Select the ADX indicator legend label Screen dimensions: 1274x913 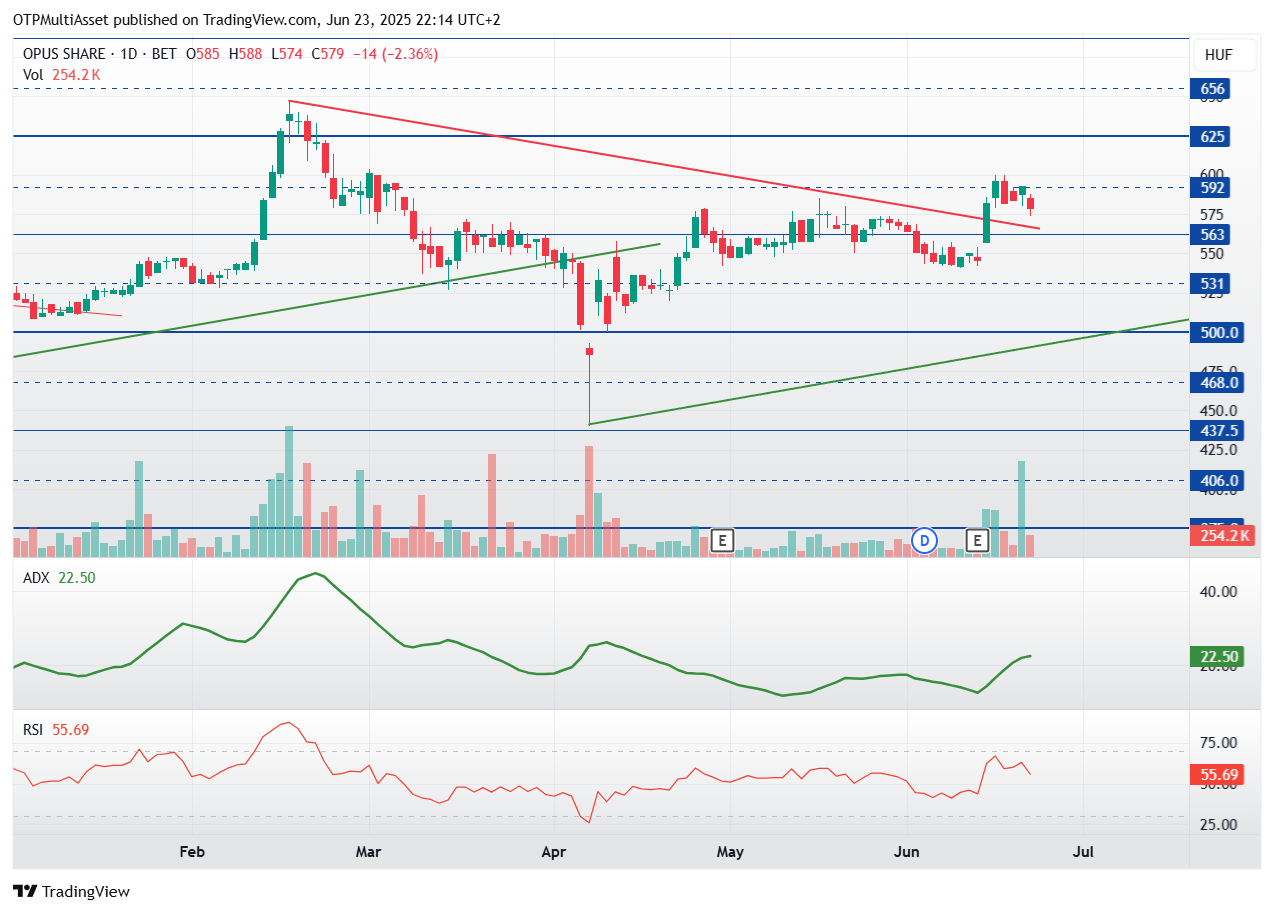(x=36, y=577)
